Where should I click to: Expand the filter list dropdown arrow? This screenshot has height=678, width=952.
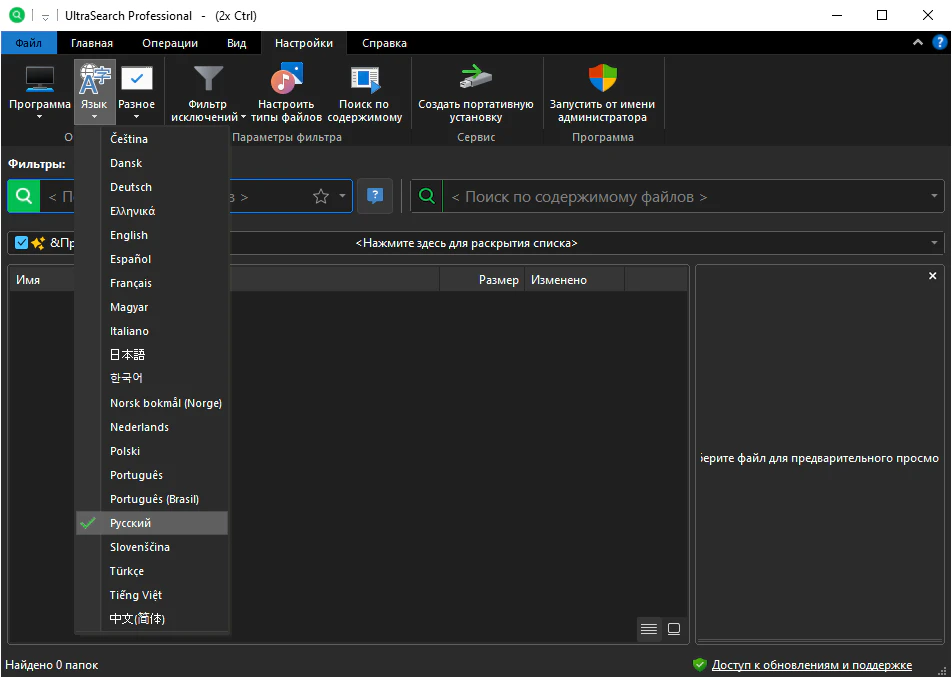[x=934, y=243]
